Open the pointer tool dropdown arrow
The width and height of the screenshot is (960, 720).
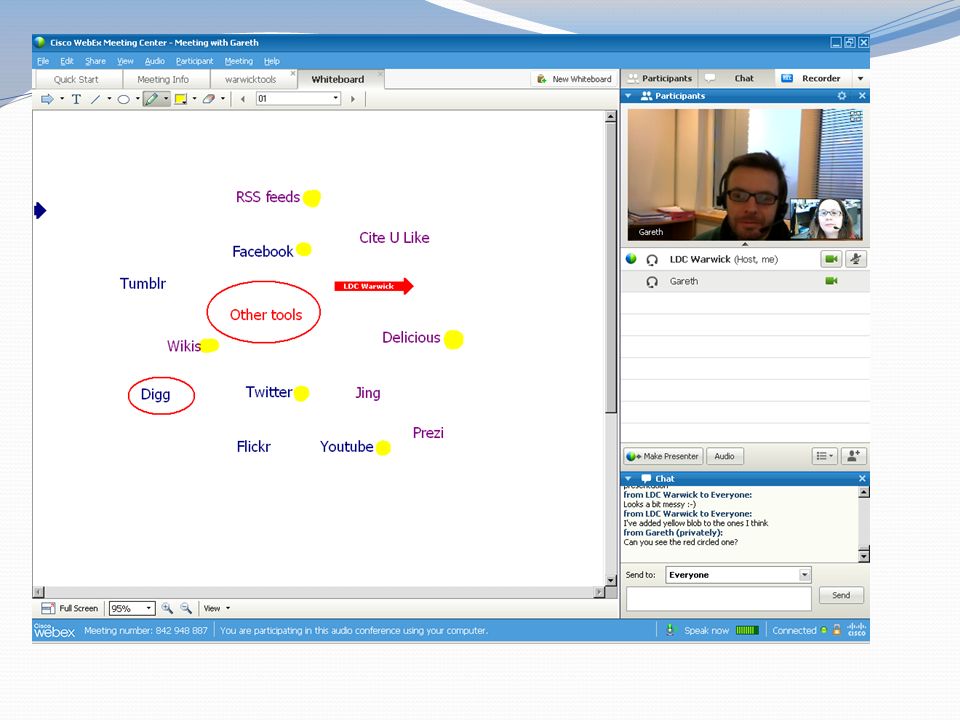point(62,99)
